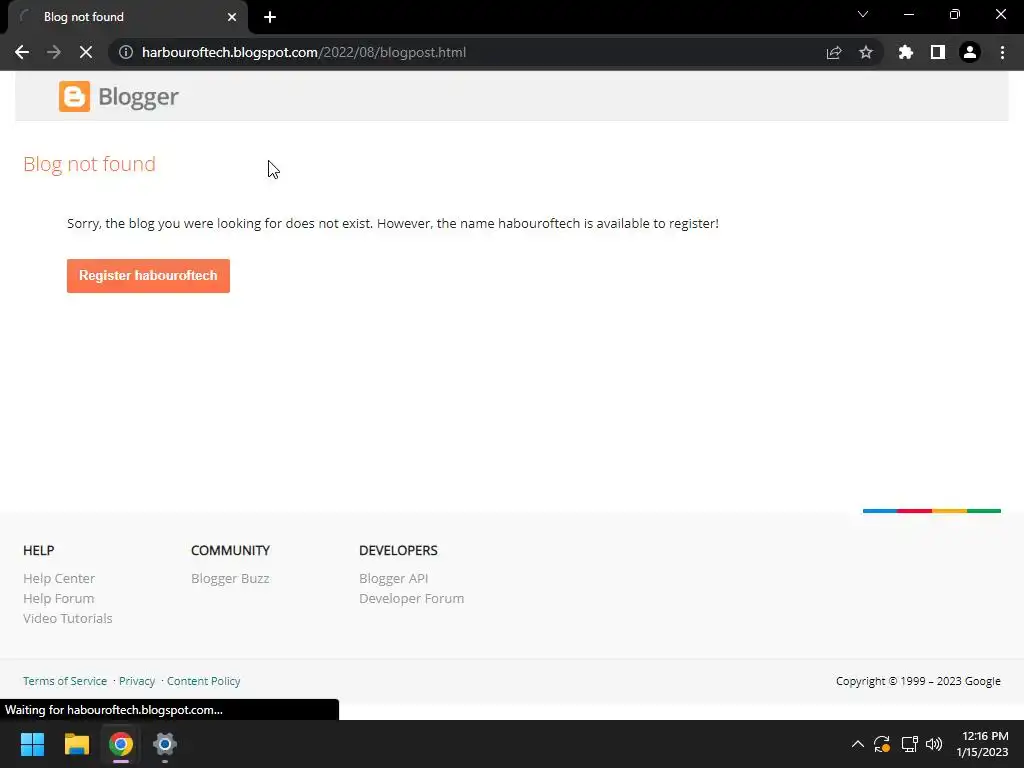Viewport: 1024px width, 768px height.
Task: Open the volume speaker tray icon
Action: click(934, 744)
